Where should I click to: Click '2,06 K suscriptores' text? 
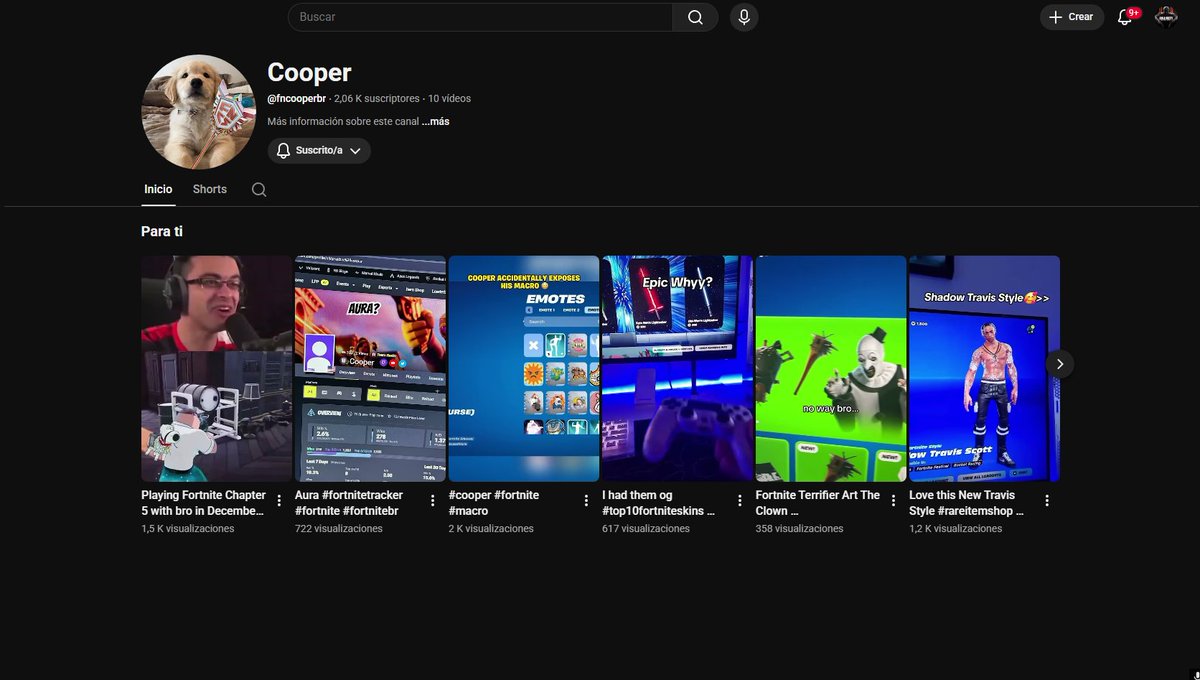coord(377,99)
